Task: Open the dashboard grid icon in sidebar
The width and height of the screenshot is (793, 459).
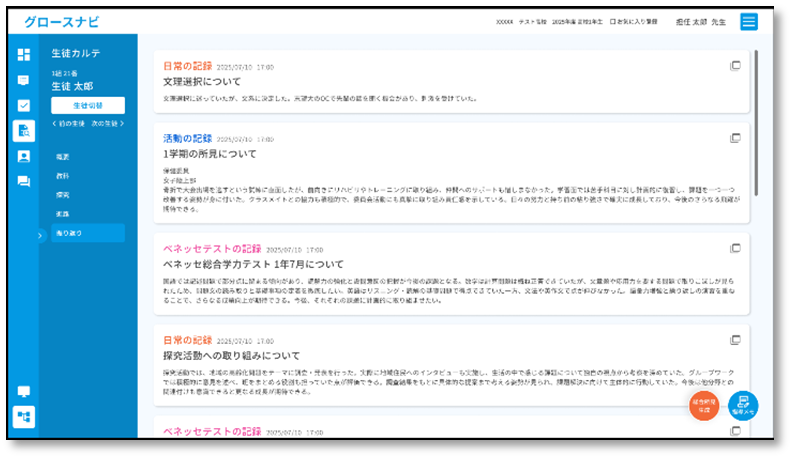Action: [x=24, y=54]
